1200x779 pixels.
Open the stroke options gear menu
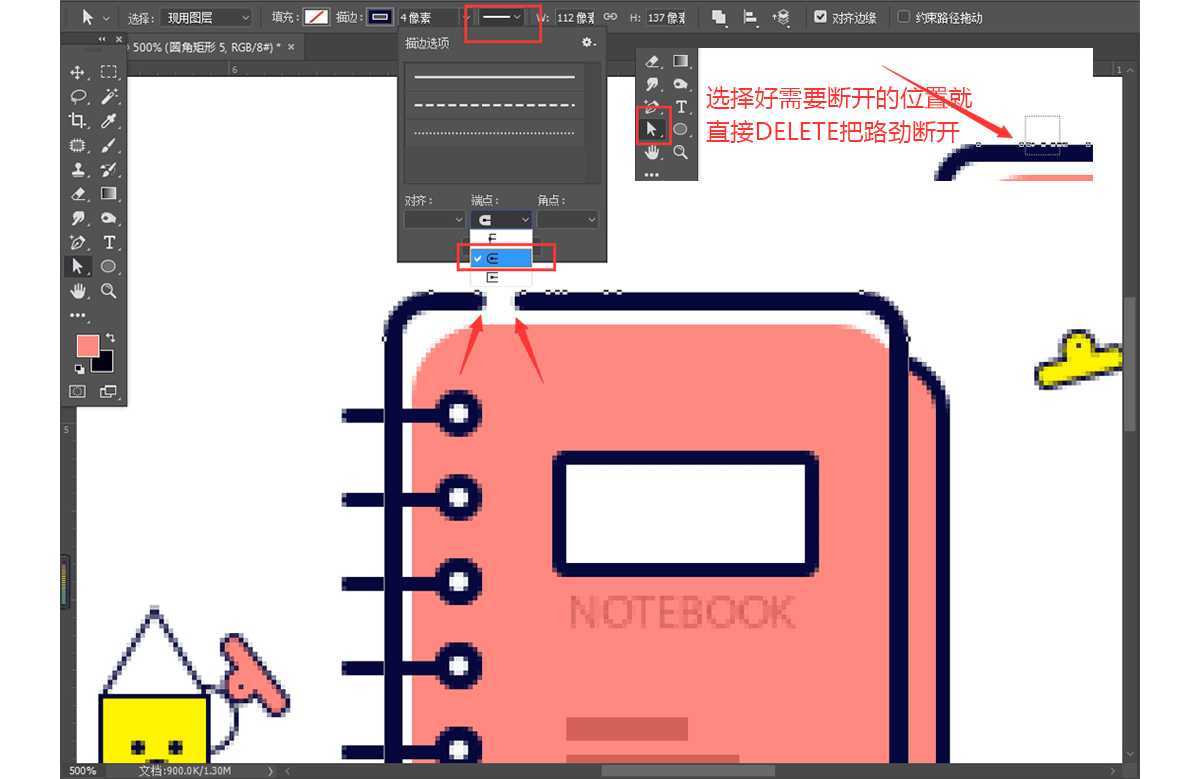click(x=588, y=43)
